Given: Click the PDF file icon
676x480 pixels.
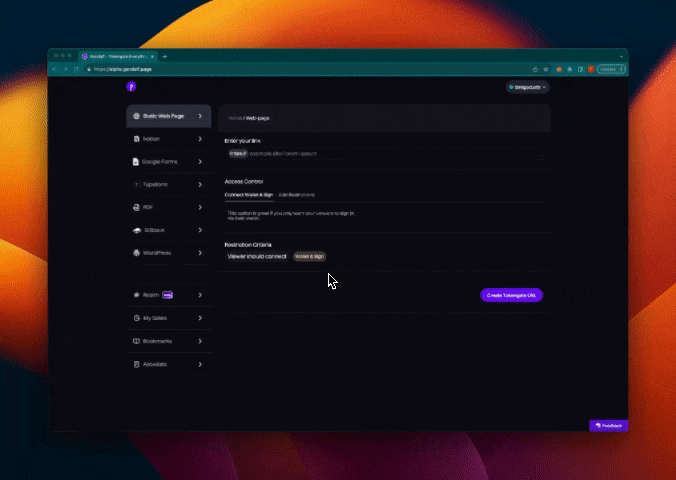Looking at the screenshot, I should point(136,207).
